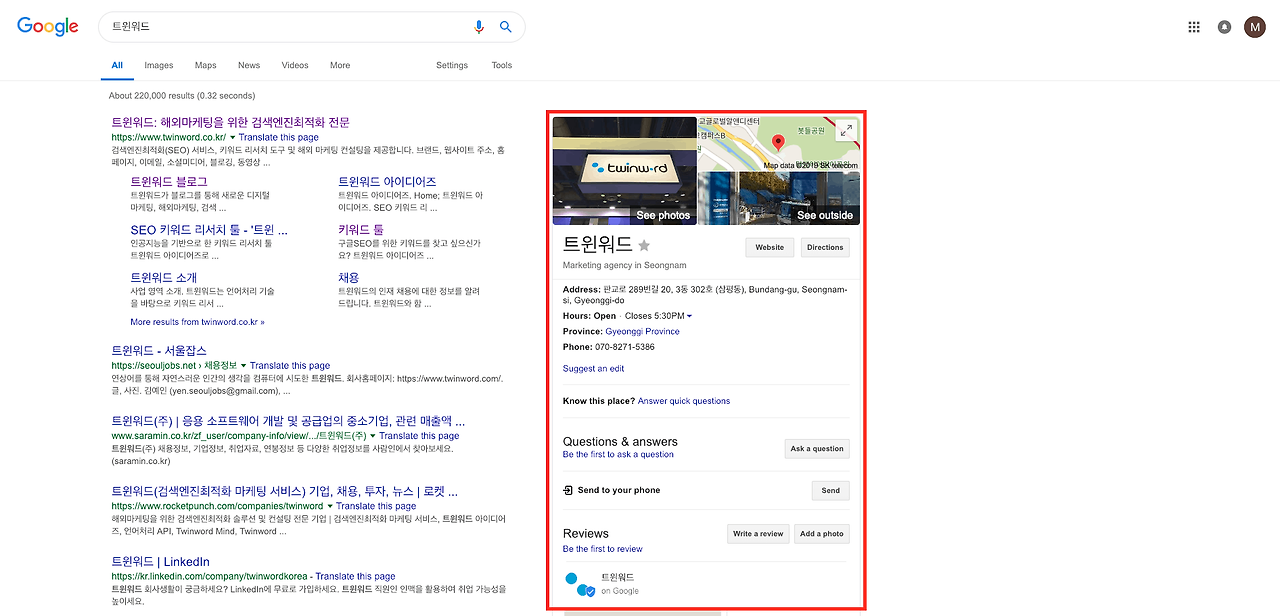1280x616 pixels.
Task: Open the Settings dropdown menu
Action: [452, 65]
